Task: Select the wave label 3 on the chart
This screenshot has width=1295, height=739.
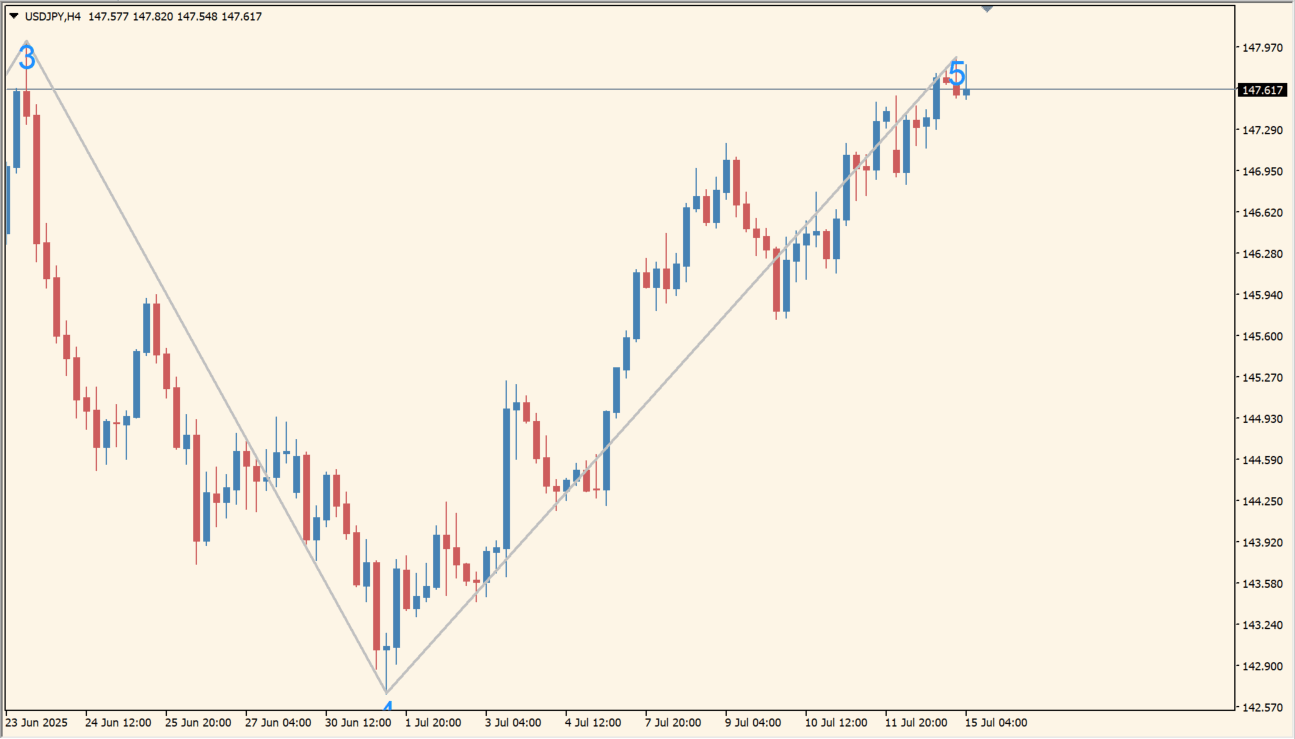Action: coord(27,57)
